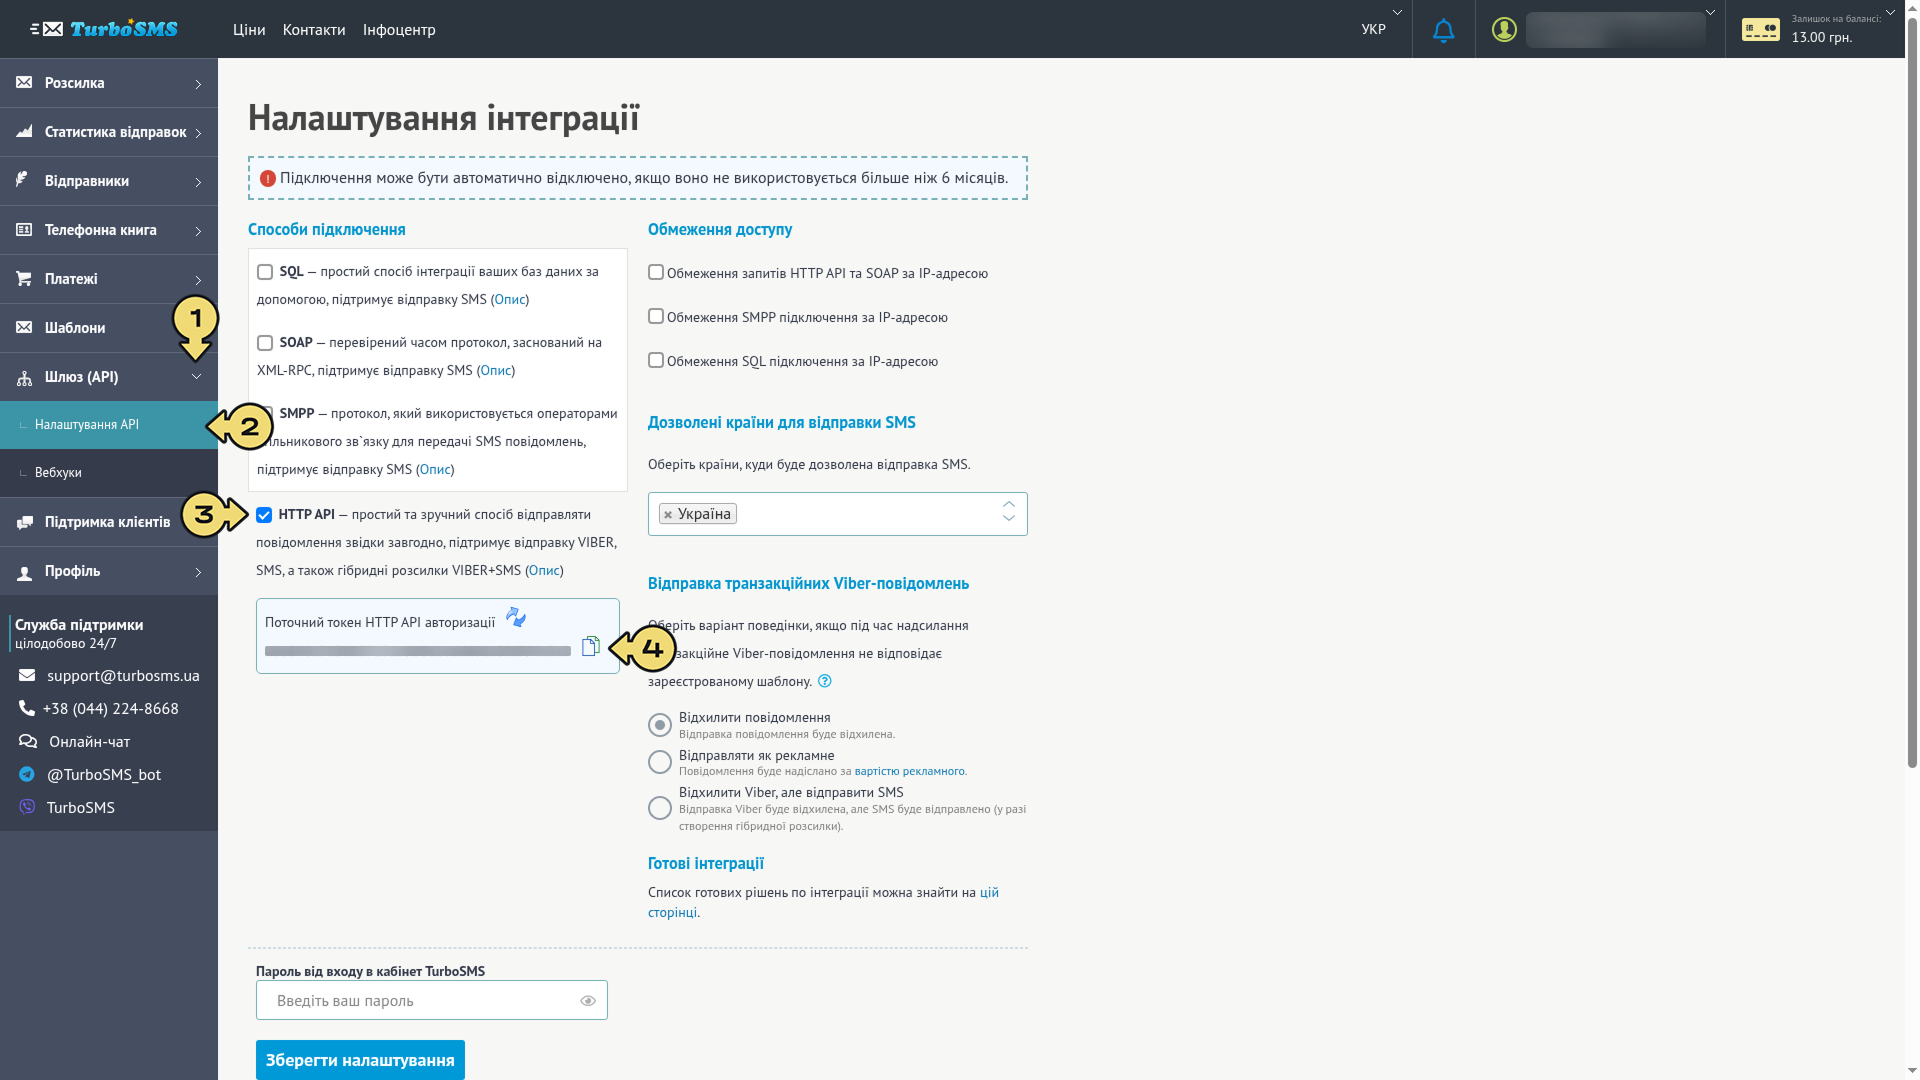Click the Профіль person icon
The width and height of the screenshot is (1920, 1080).
[24, 572]
